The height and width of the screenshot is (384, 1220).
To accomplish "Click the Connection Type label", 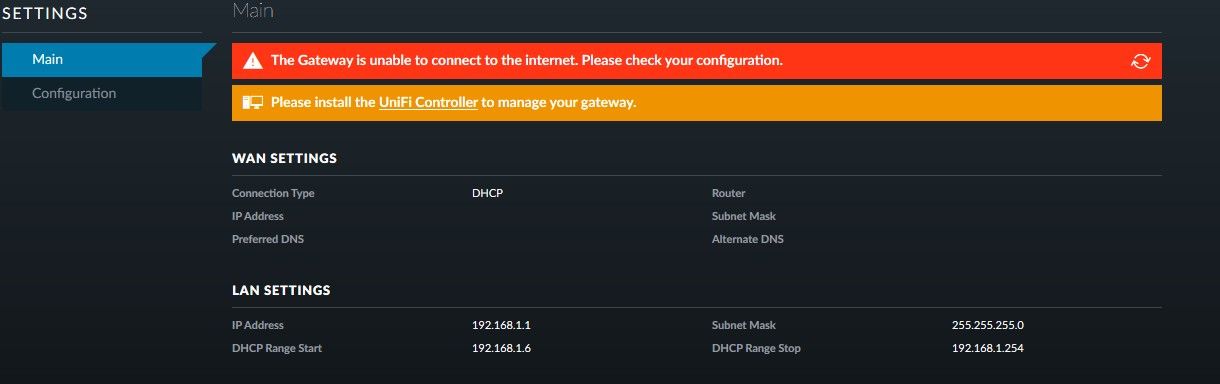I will point(273,193).
